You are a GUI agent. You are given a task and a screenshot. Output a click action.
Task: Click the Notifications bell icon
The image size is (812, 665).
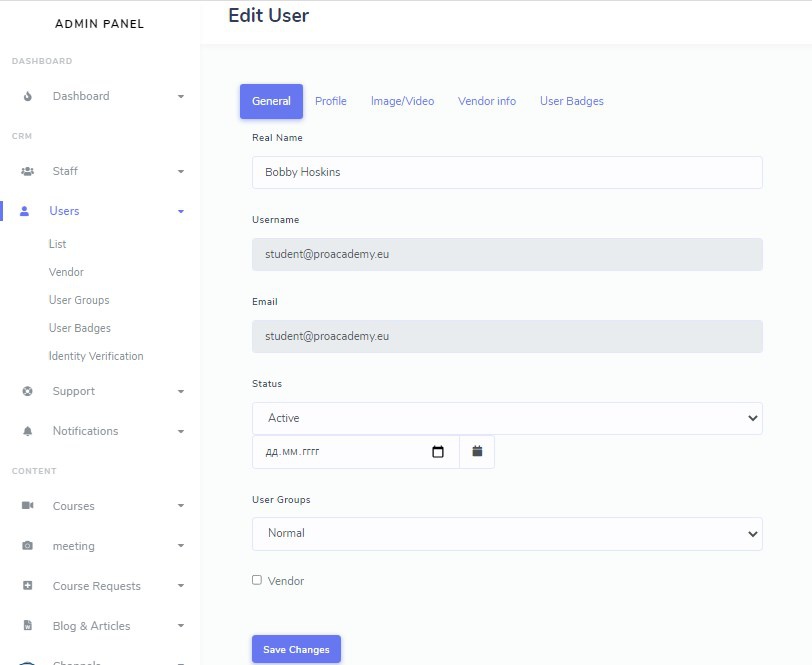(28, 432)
